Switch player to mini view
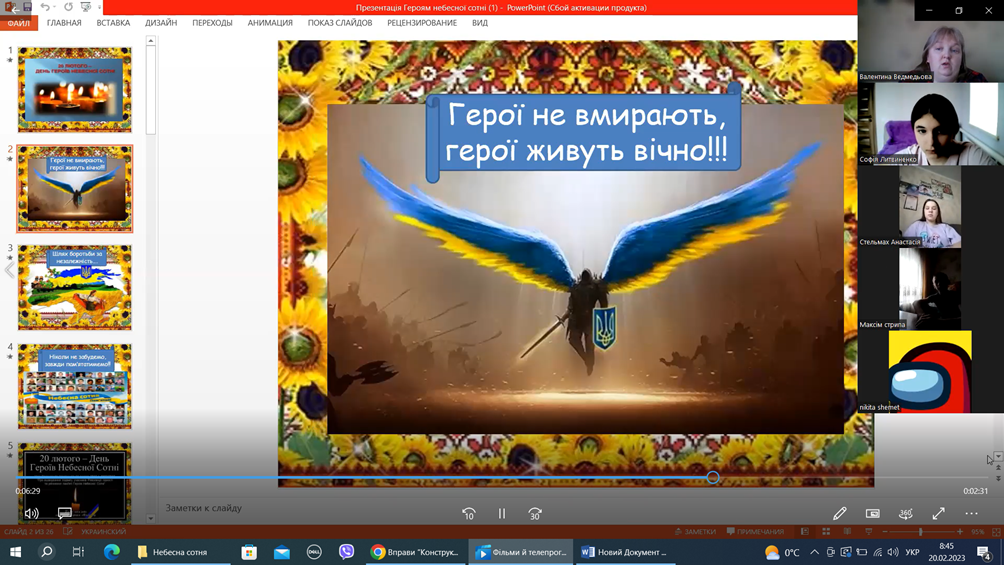The image size is (1004, 565). click(873, 513)
